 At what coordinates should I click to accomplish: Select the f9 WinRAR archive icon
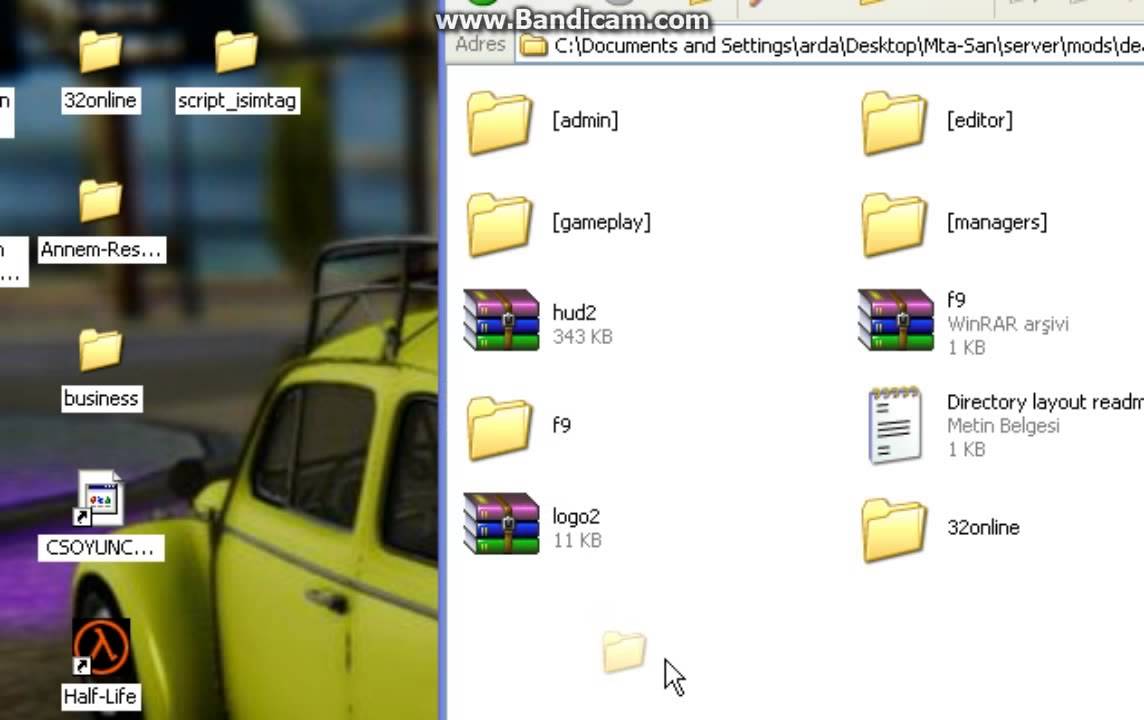coord(896,320)
